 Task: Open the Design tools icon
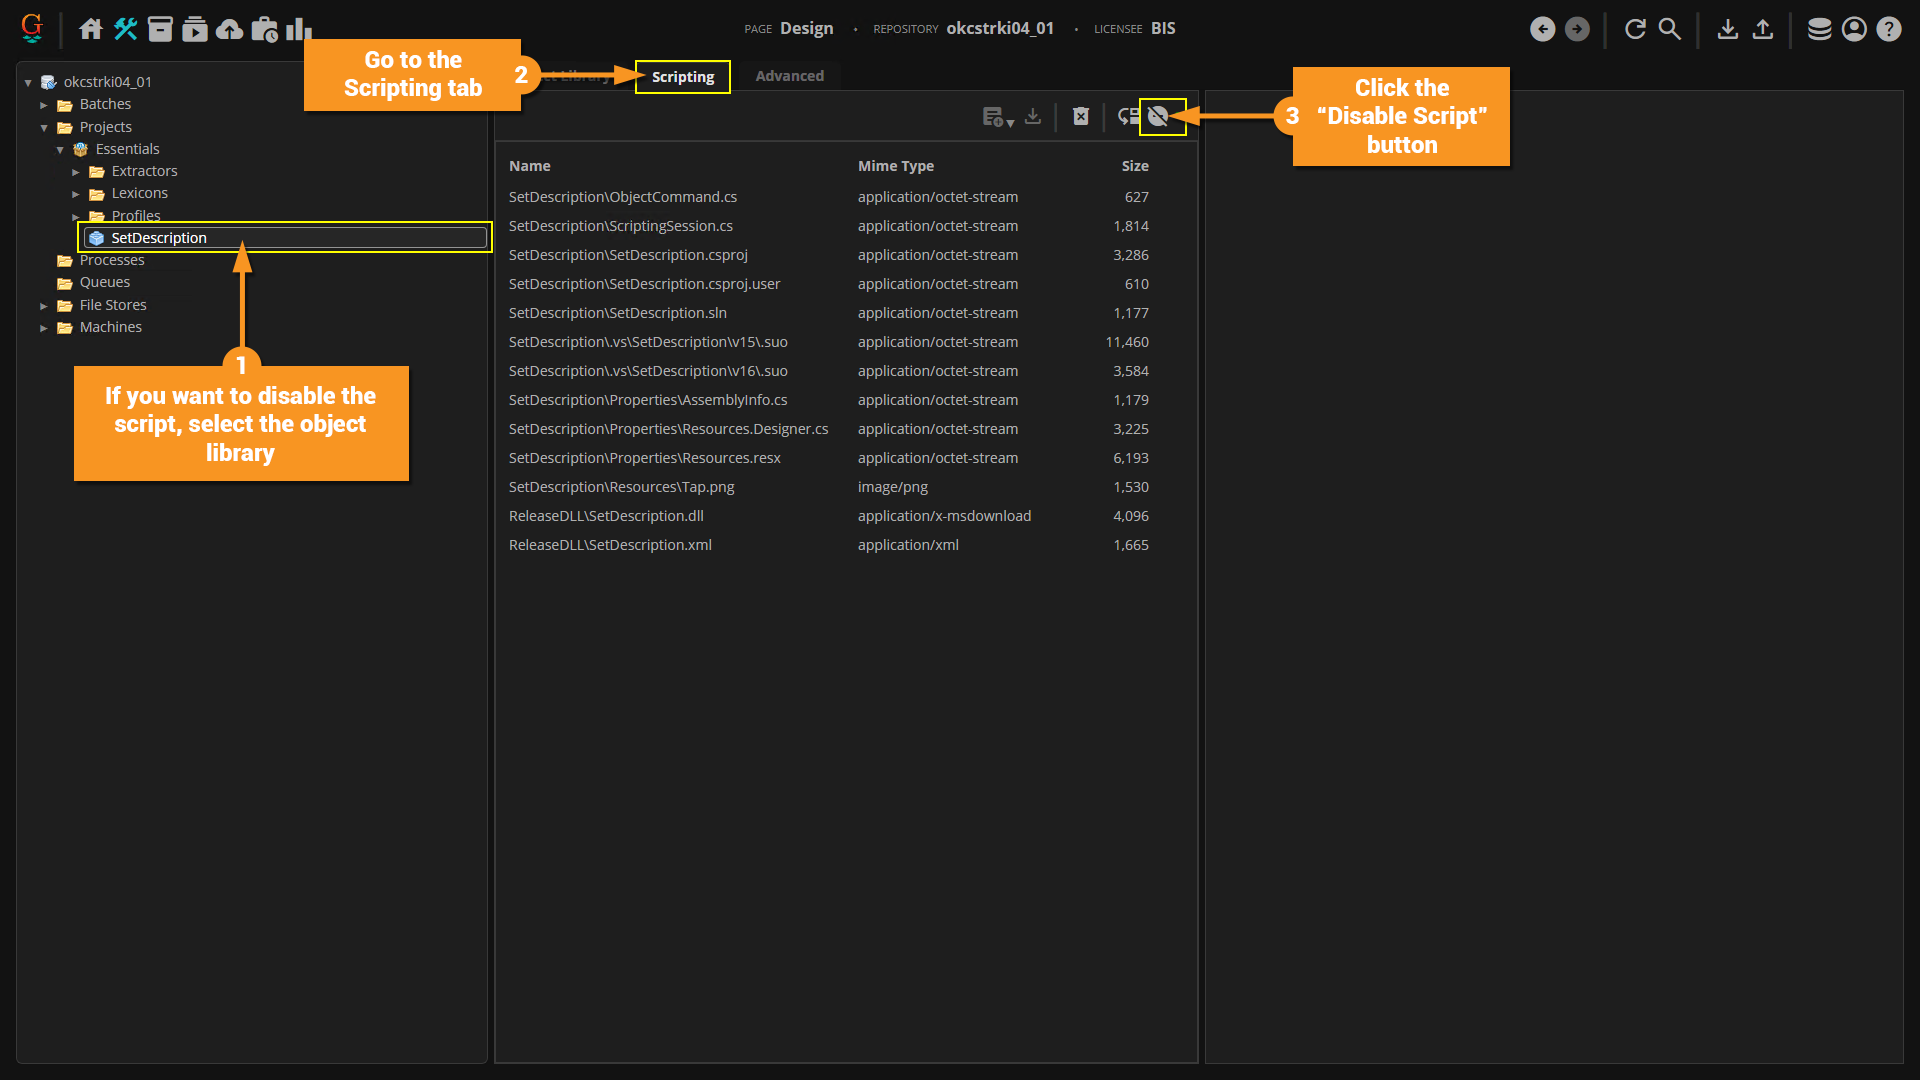tap(126, 29)
